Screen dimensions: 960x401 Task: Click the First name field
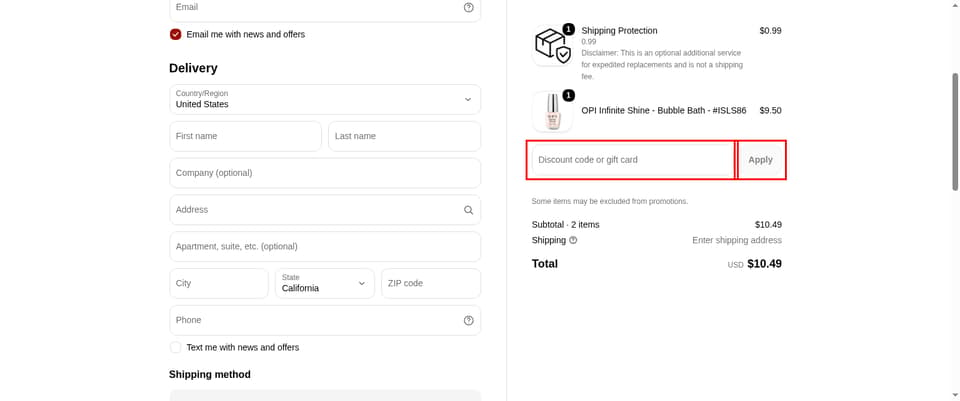click(x=246, y=136)
